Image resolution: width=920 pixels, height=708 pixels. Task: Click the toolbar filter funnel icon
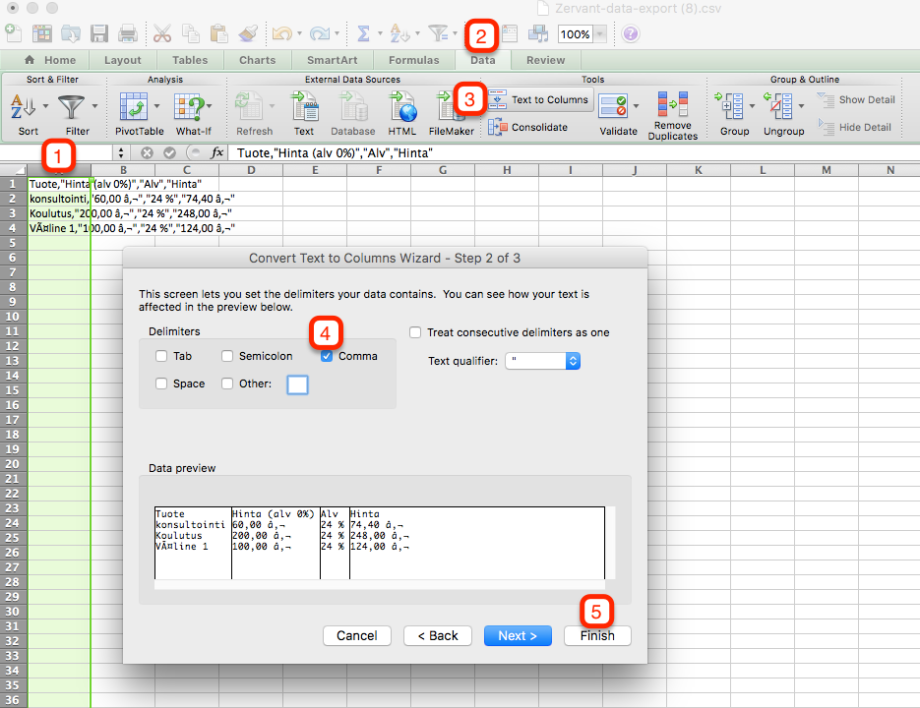coord(438,33)
